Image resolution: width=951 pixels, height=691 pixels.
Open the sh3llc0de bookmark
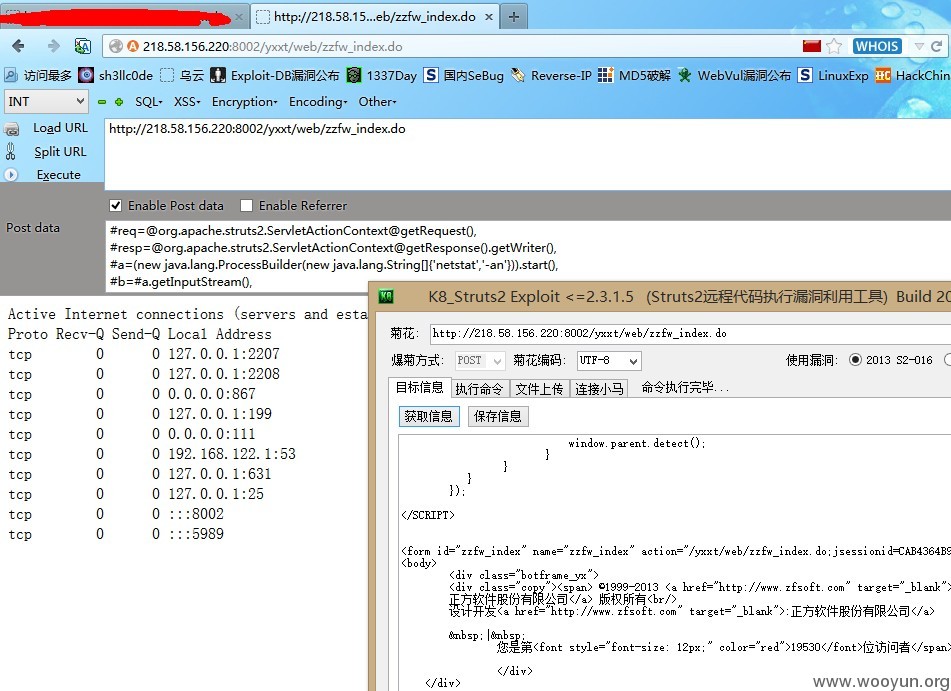pos(115,75)
